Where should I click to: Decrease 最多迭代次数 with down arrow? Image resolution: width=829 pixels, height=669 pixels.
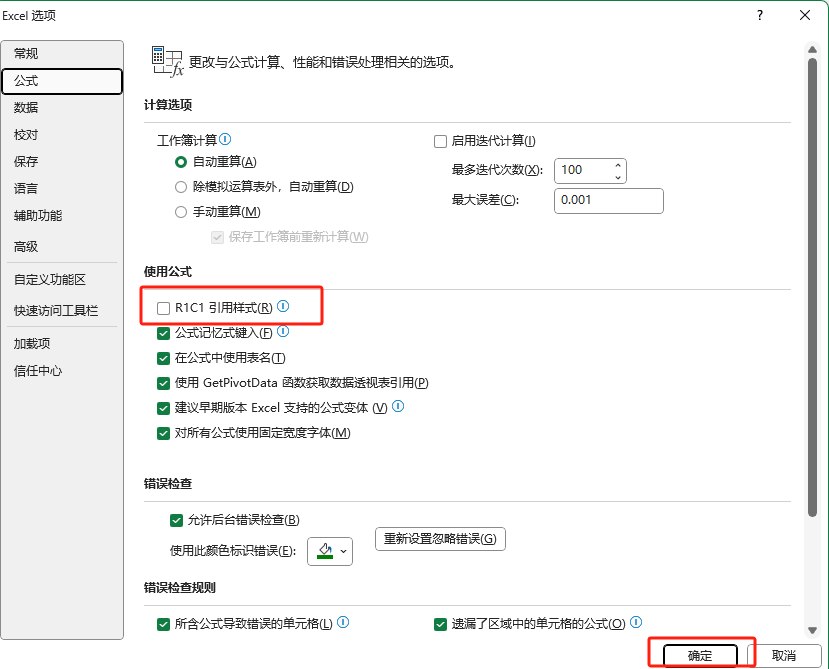coord(618,177)
